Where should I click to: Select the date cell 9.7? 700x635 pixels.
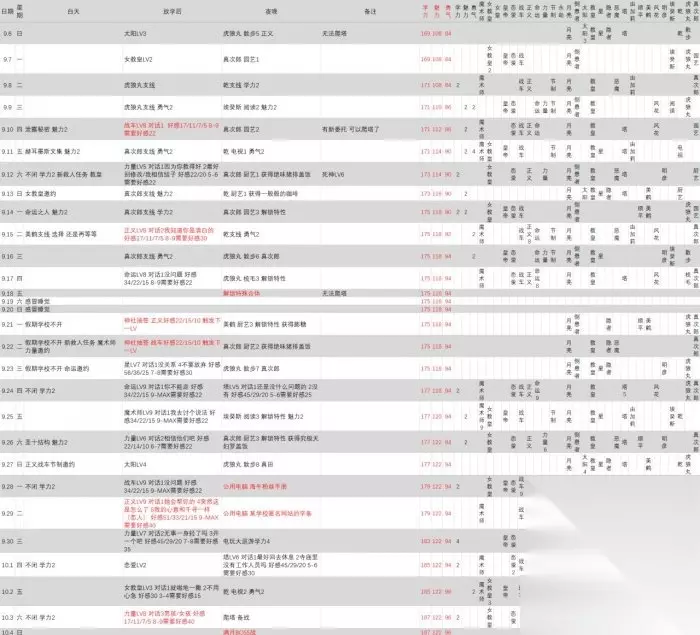click(x=7, y=59)
